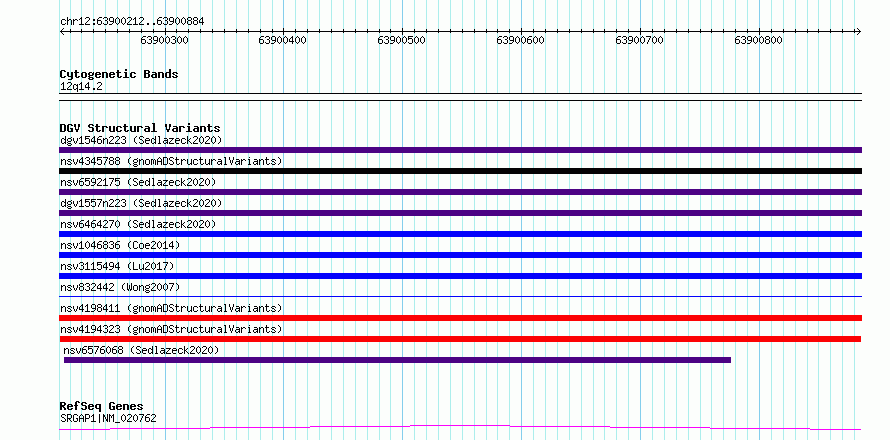Open the nsv6464270 (Sedlazeck2020) variant label

tap(138, 224)
